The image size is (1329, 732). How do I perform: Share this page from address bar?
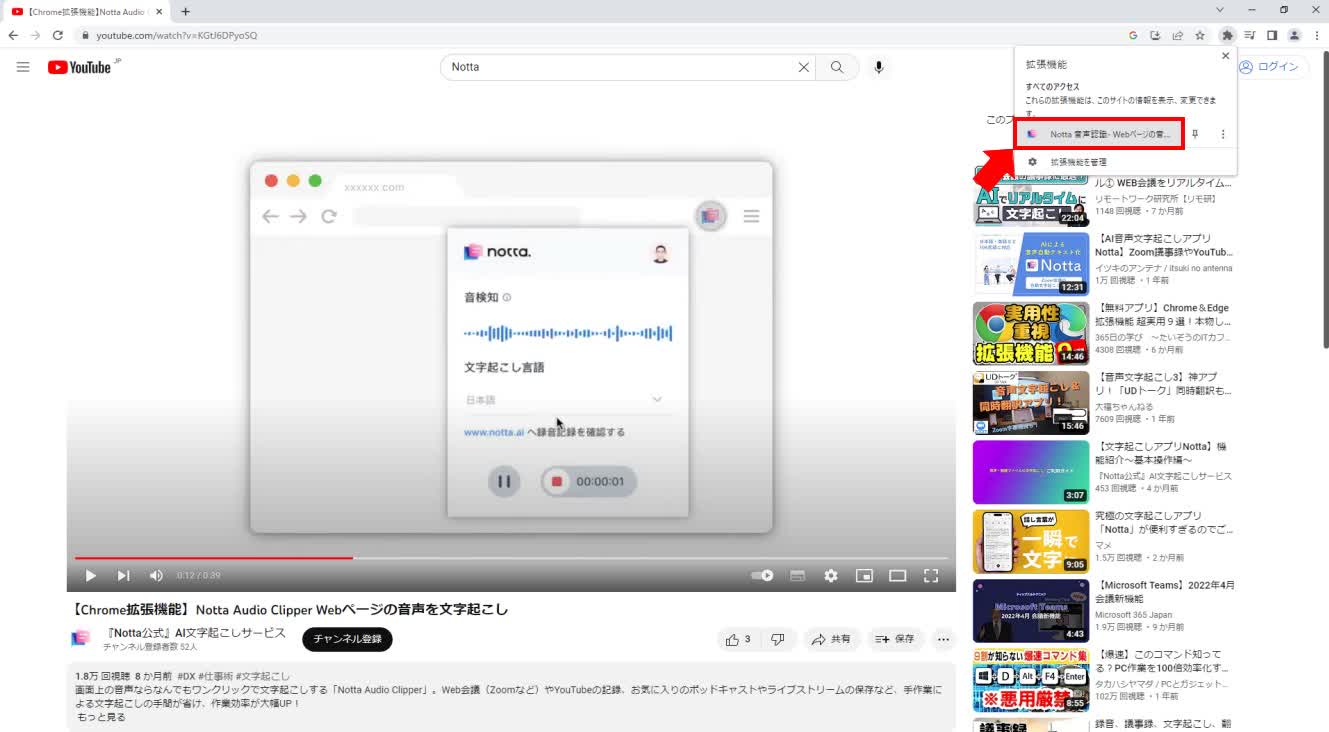coord(1178,35)
